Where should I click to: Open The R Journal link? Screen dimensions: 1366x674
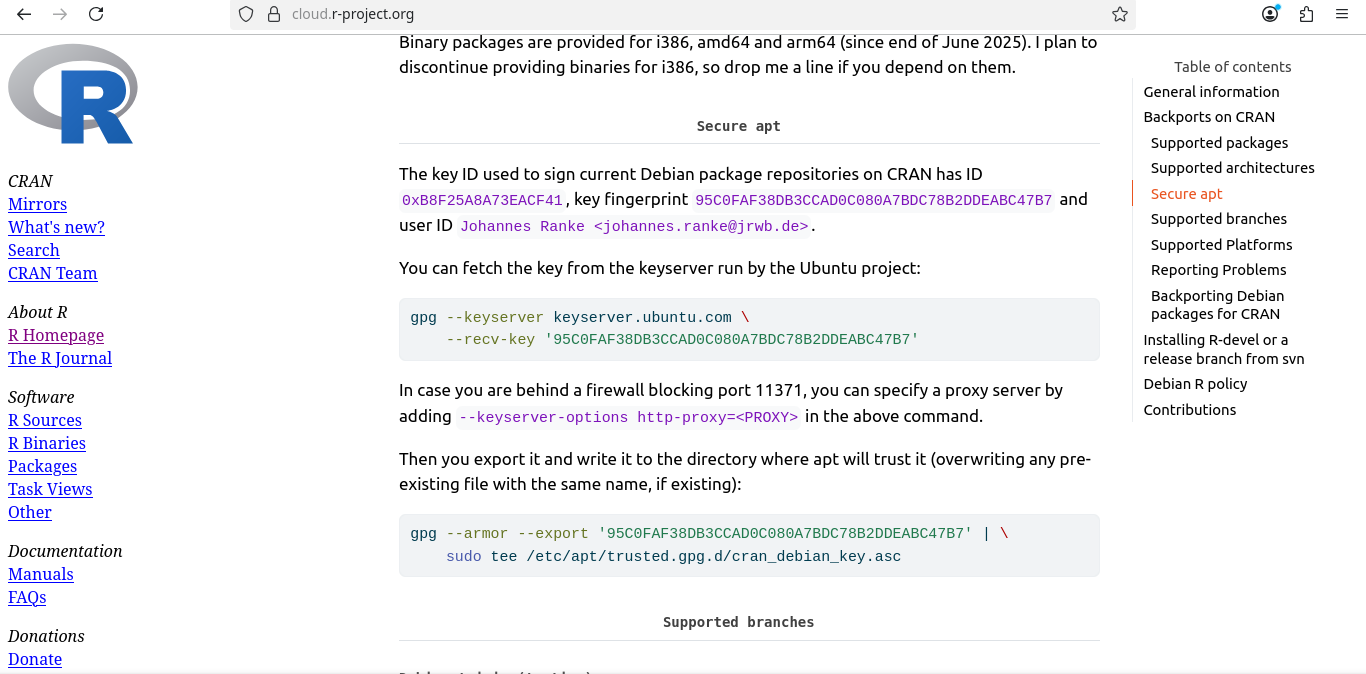pos(60,358)
